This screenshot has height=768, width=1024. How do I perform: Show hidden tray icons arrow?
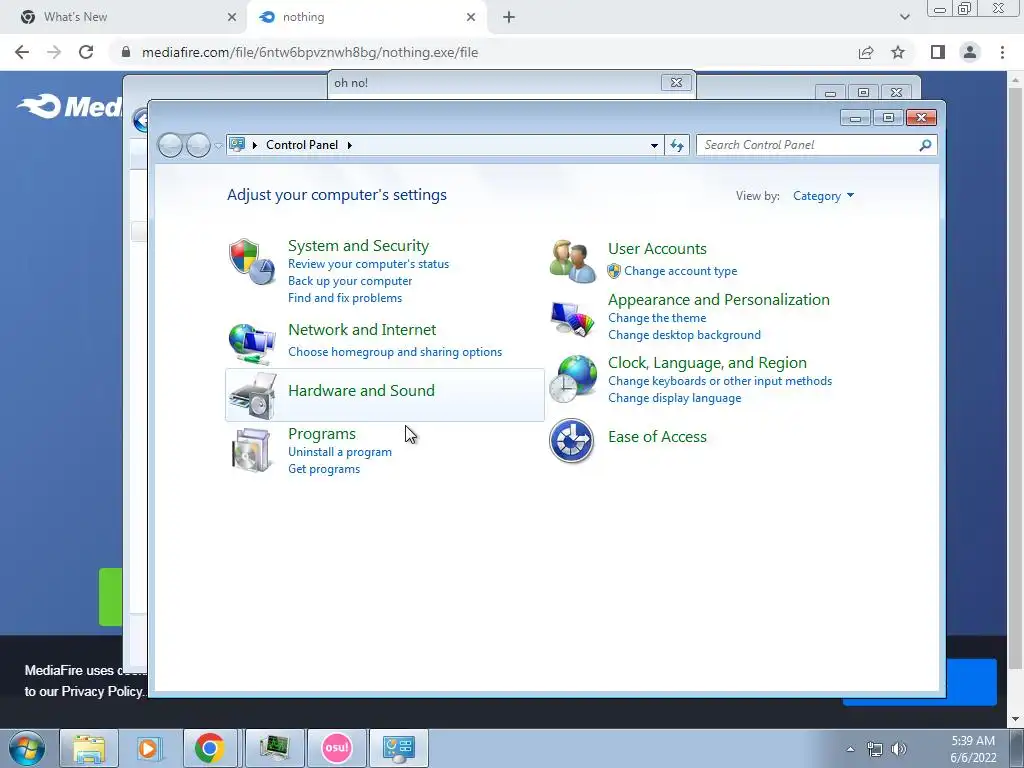[850, 749]
